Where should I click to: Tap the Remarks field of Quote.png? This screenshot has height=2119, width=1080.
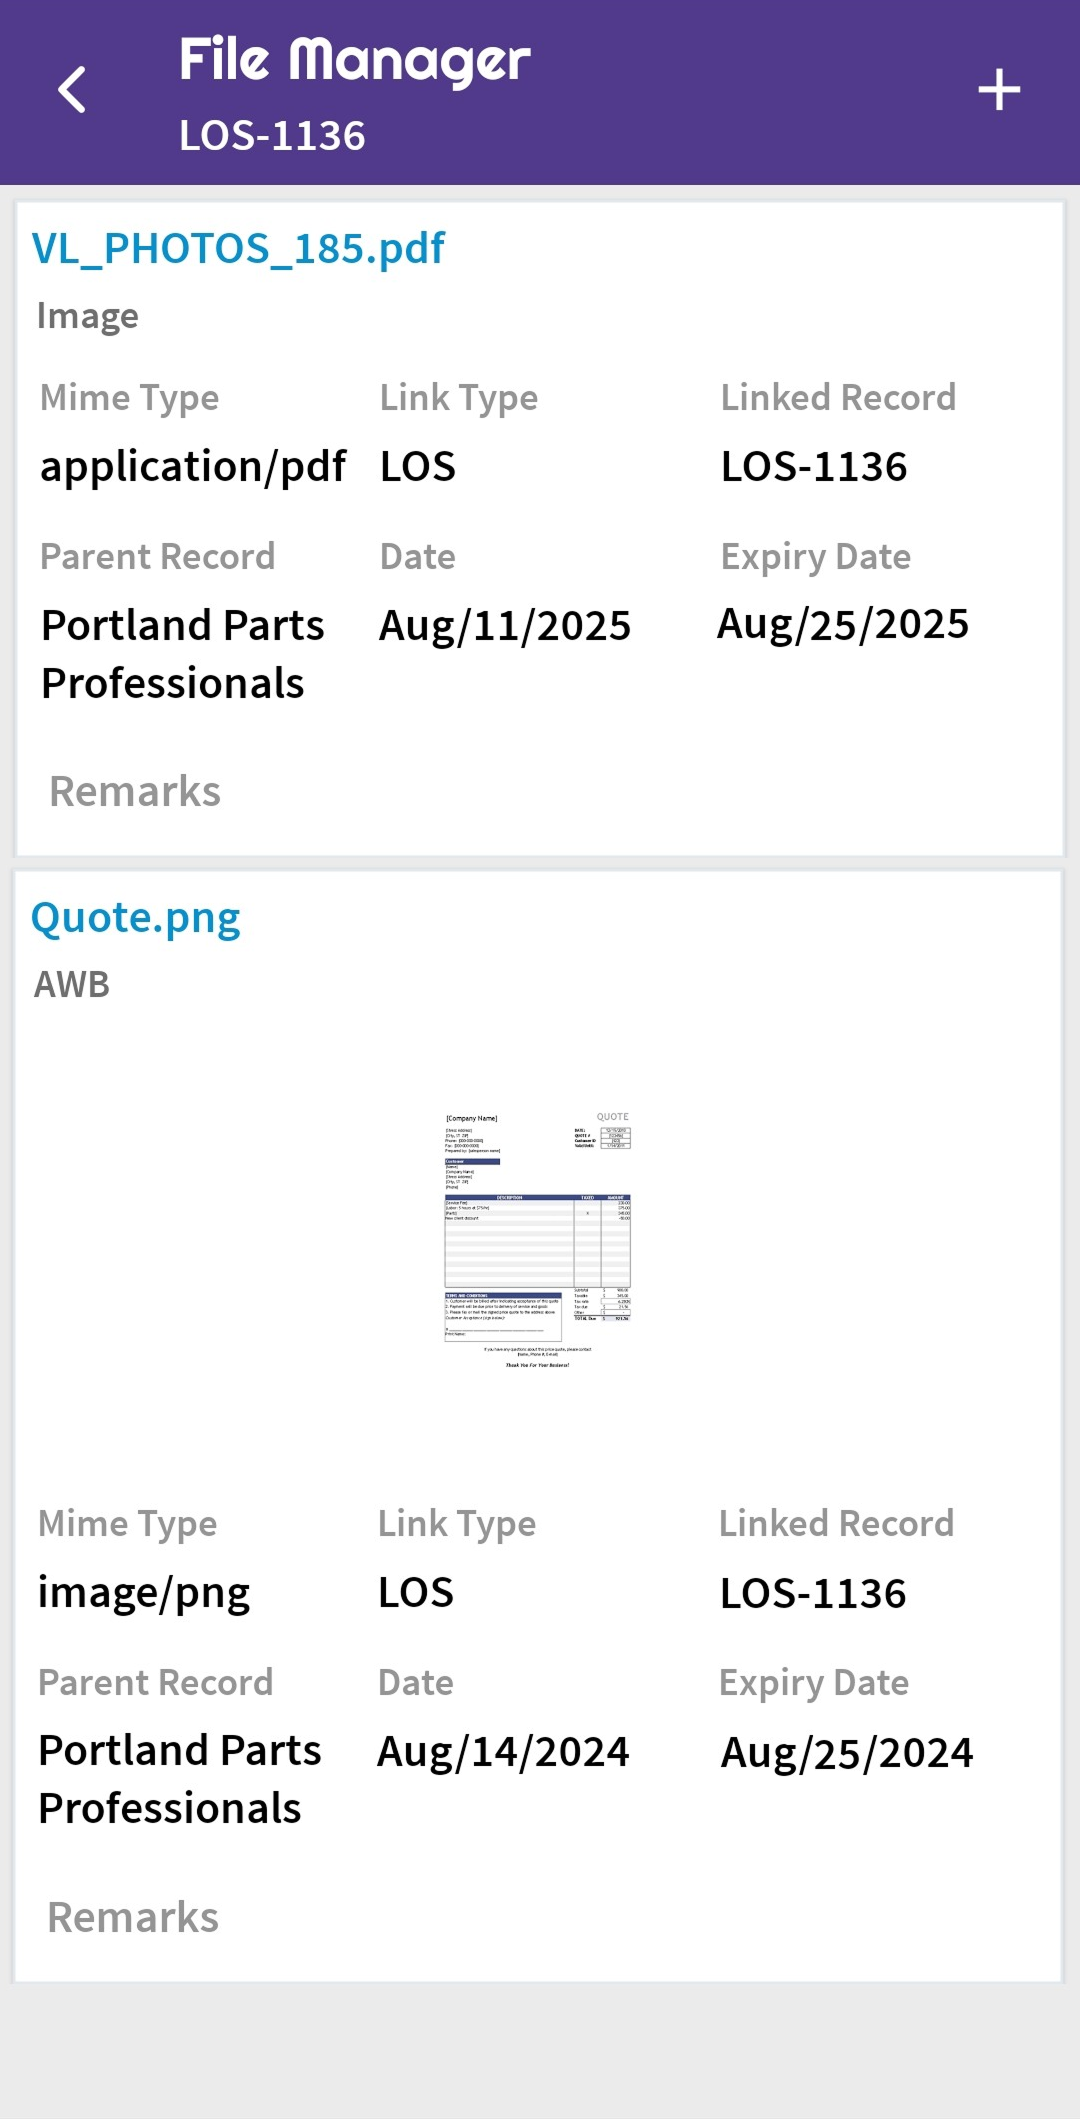(133, 1918)
